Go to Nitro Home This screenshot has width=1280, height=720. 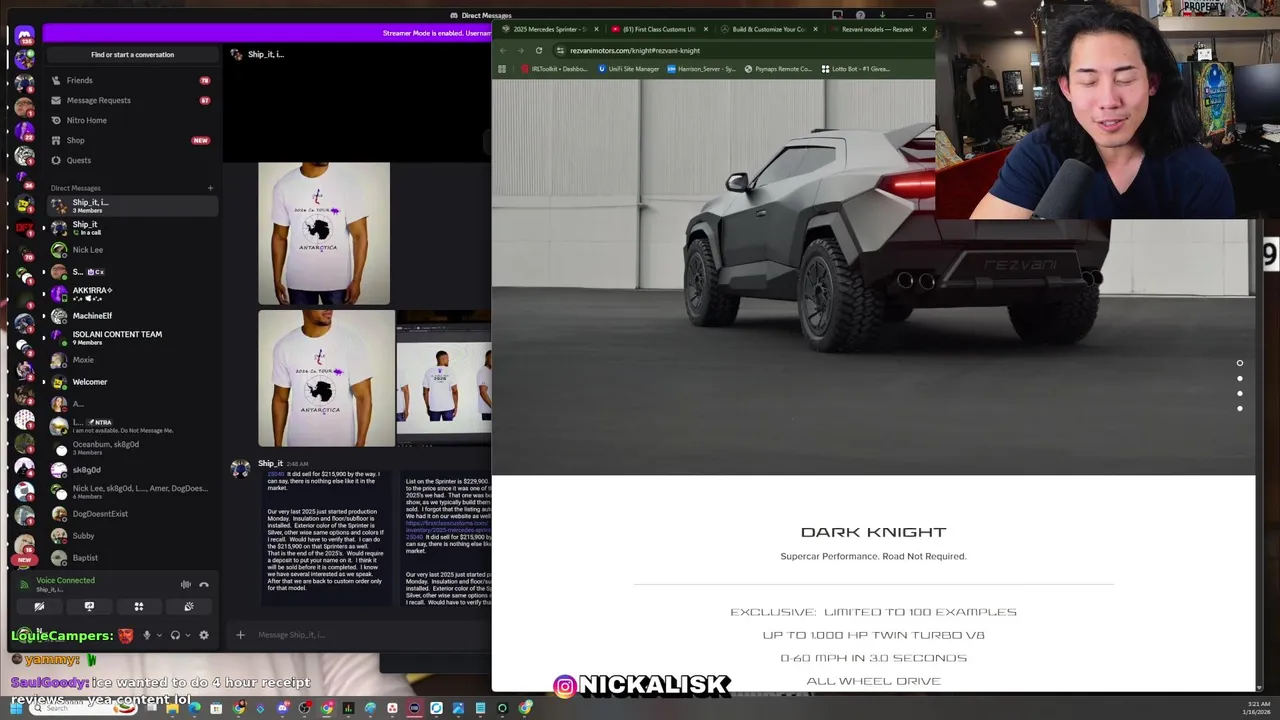pyautogui.click(x=132, y=120)
